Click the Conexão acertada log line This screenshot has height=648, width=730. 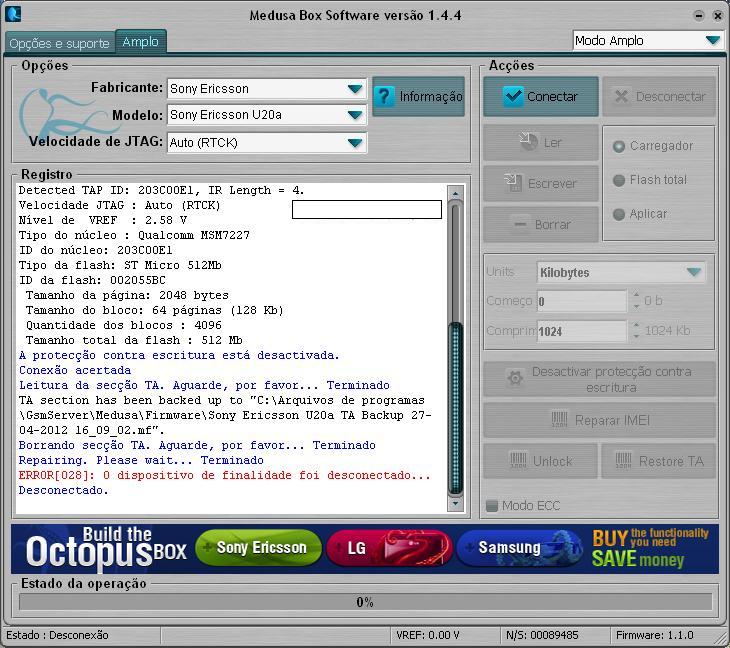(x=75, y=370)
